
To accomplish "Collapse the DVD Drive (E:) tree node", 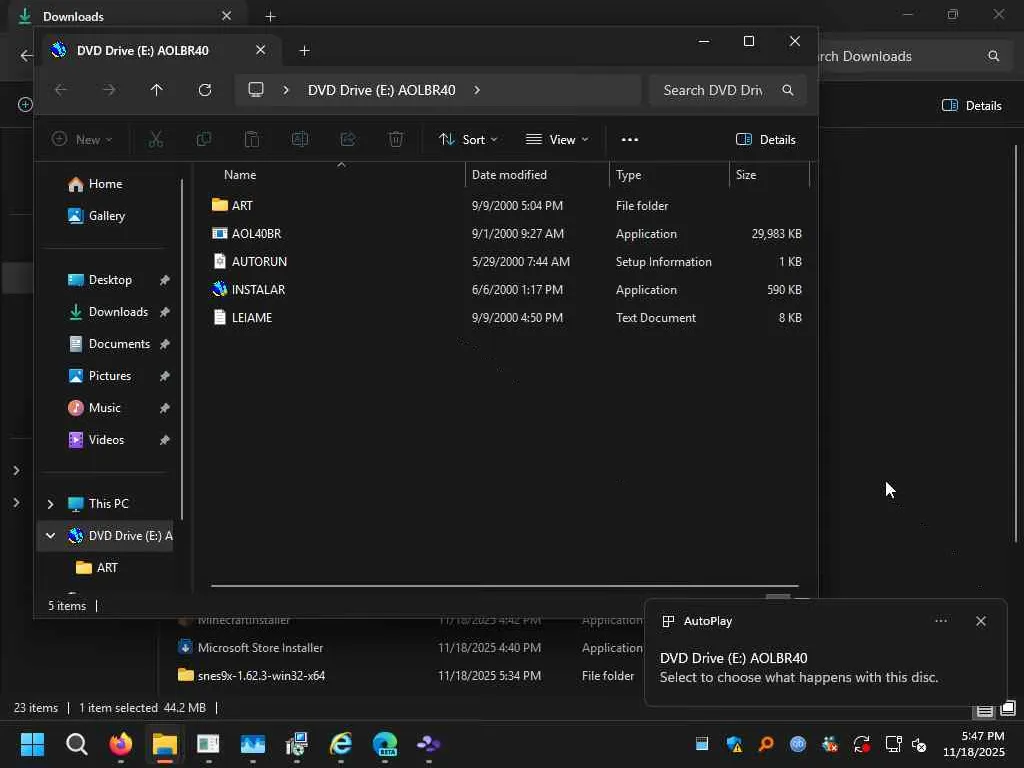I will tap(50, 536).
